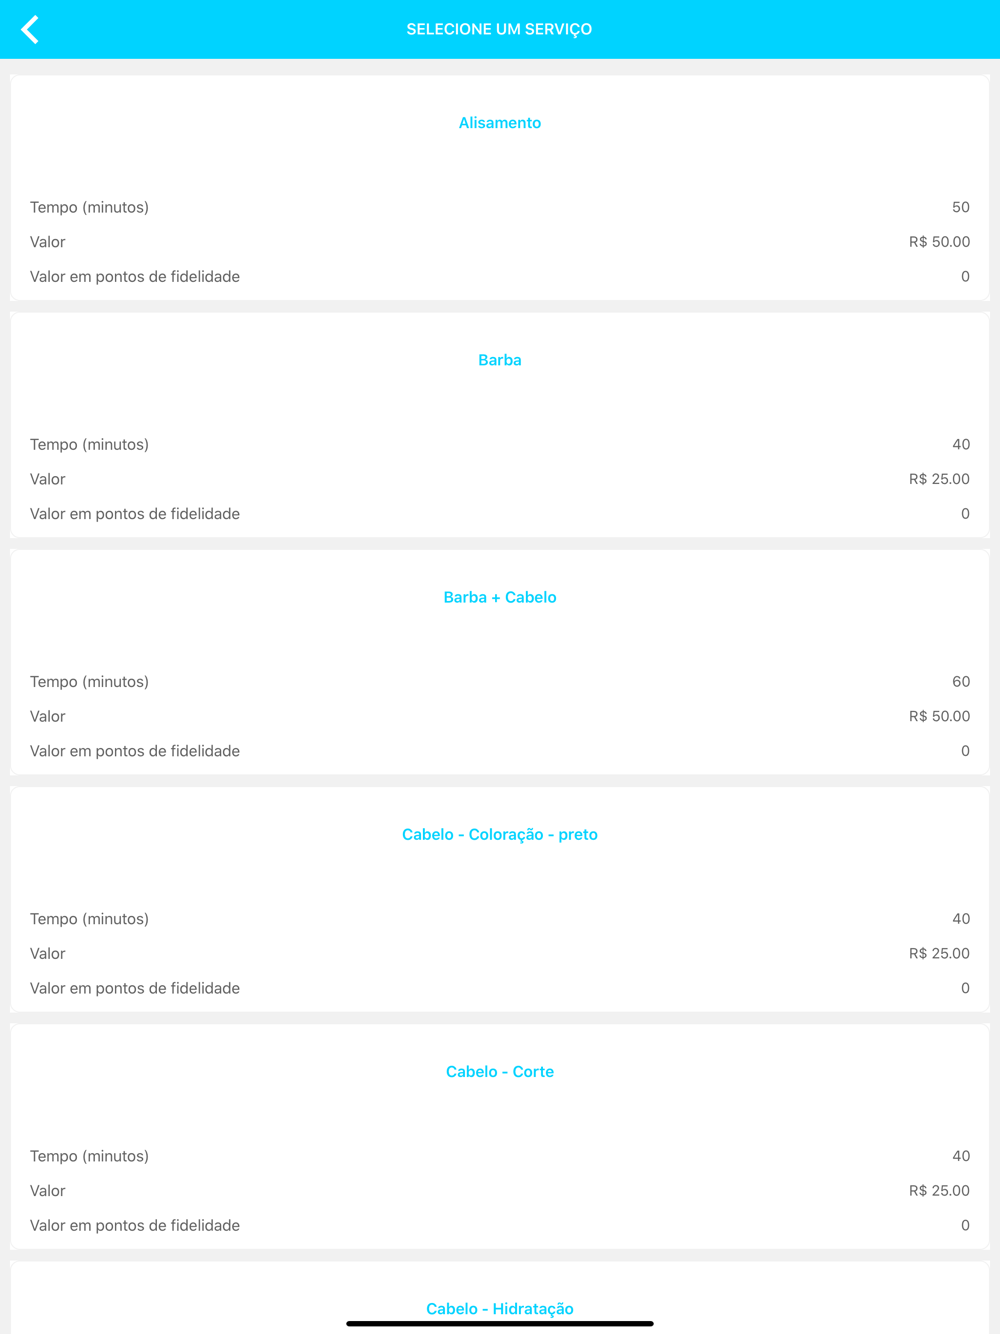
Task: Click the Barba + Cabelo 60 minutes value
Action: tap(961, 682)
